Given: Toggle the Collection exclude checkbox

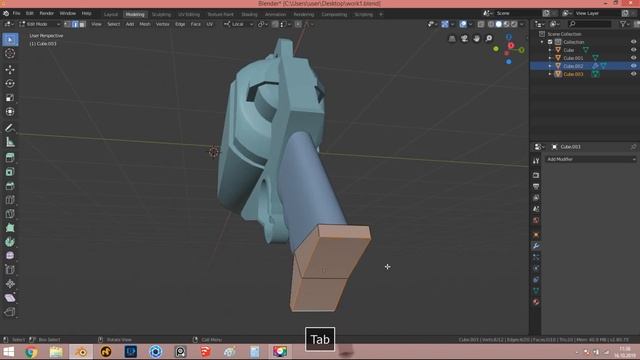Looking at the screenshot, I should pyautogui.click(x=550, y=42).
